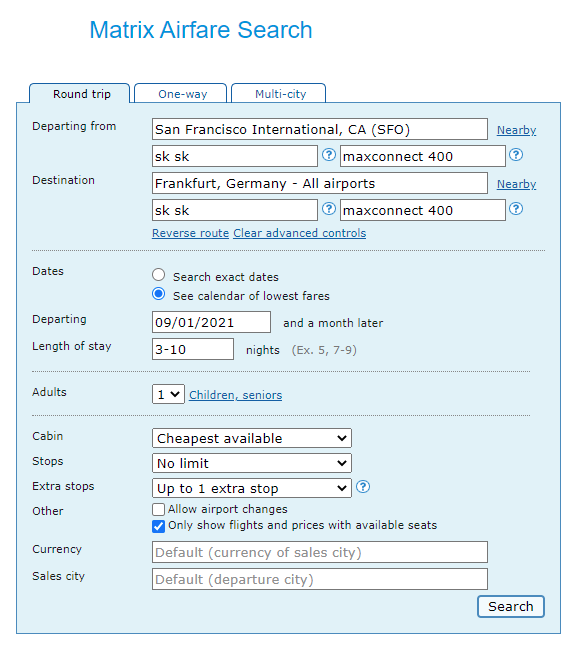The height and width of the screenshot is (653, 571).
Task: Open help icon beside departure maxconnect field
Action: (516, 155)
